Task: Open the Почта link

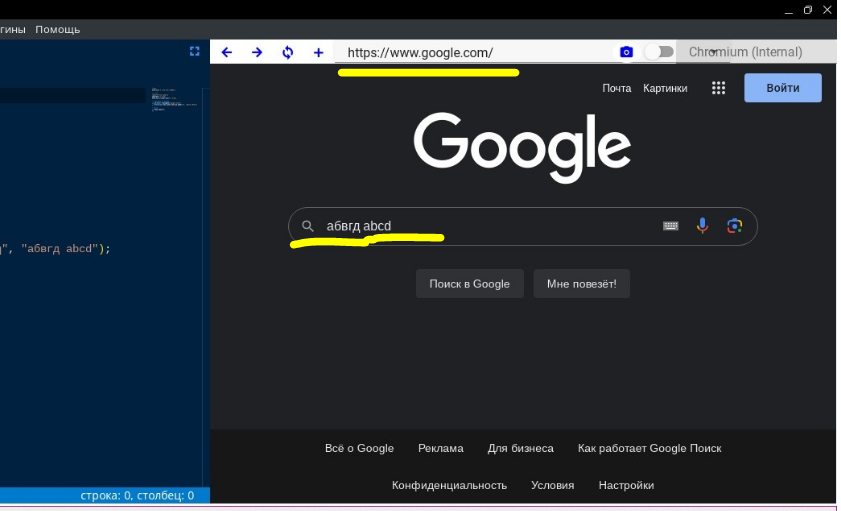Action: tap(616, 88)
